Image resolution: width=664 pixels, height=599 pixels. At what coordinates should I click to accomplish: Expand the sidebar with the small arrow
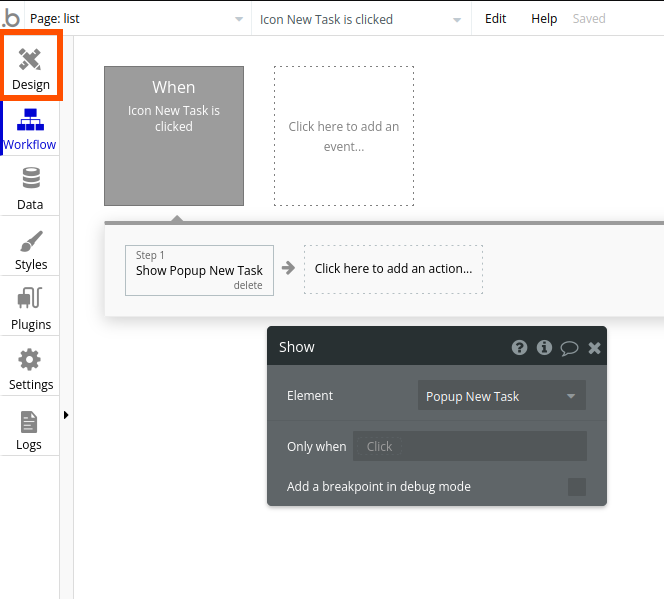pos(66,415)
